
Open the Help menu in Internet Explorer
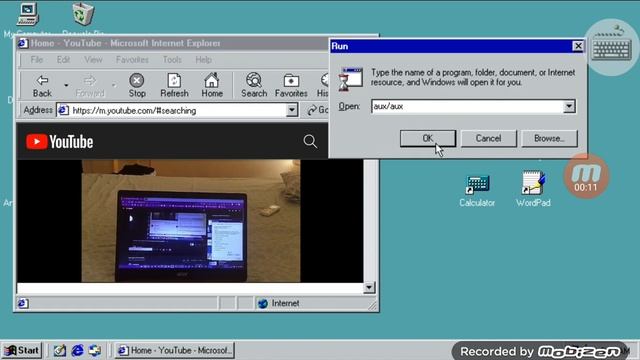point(203,60)
